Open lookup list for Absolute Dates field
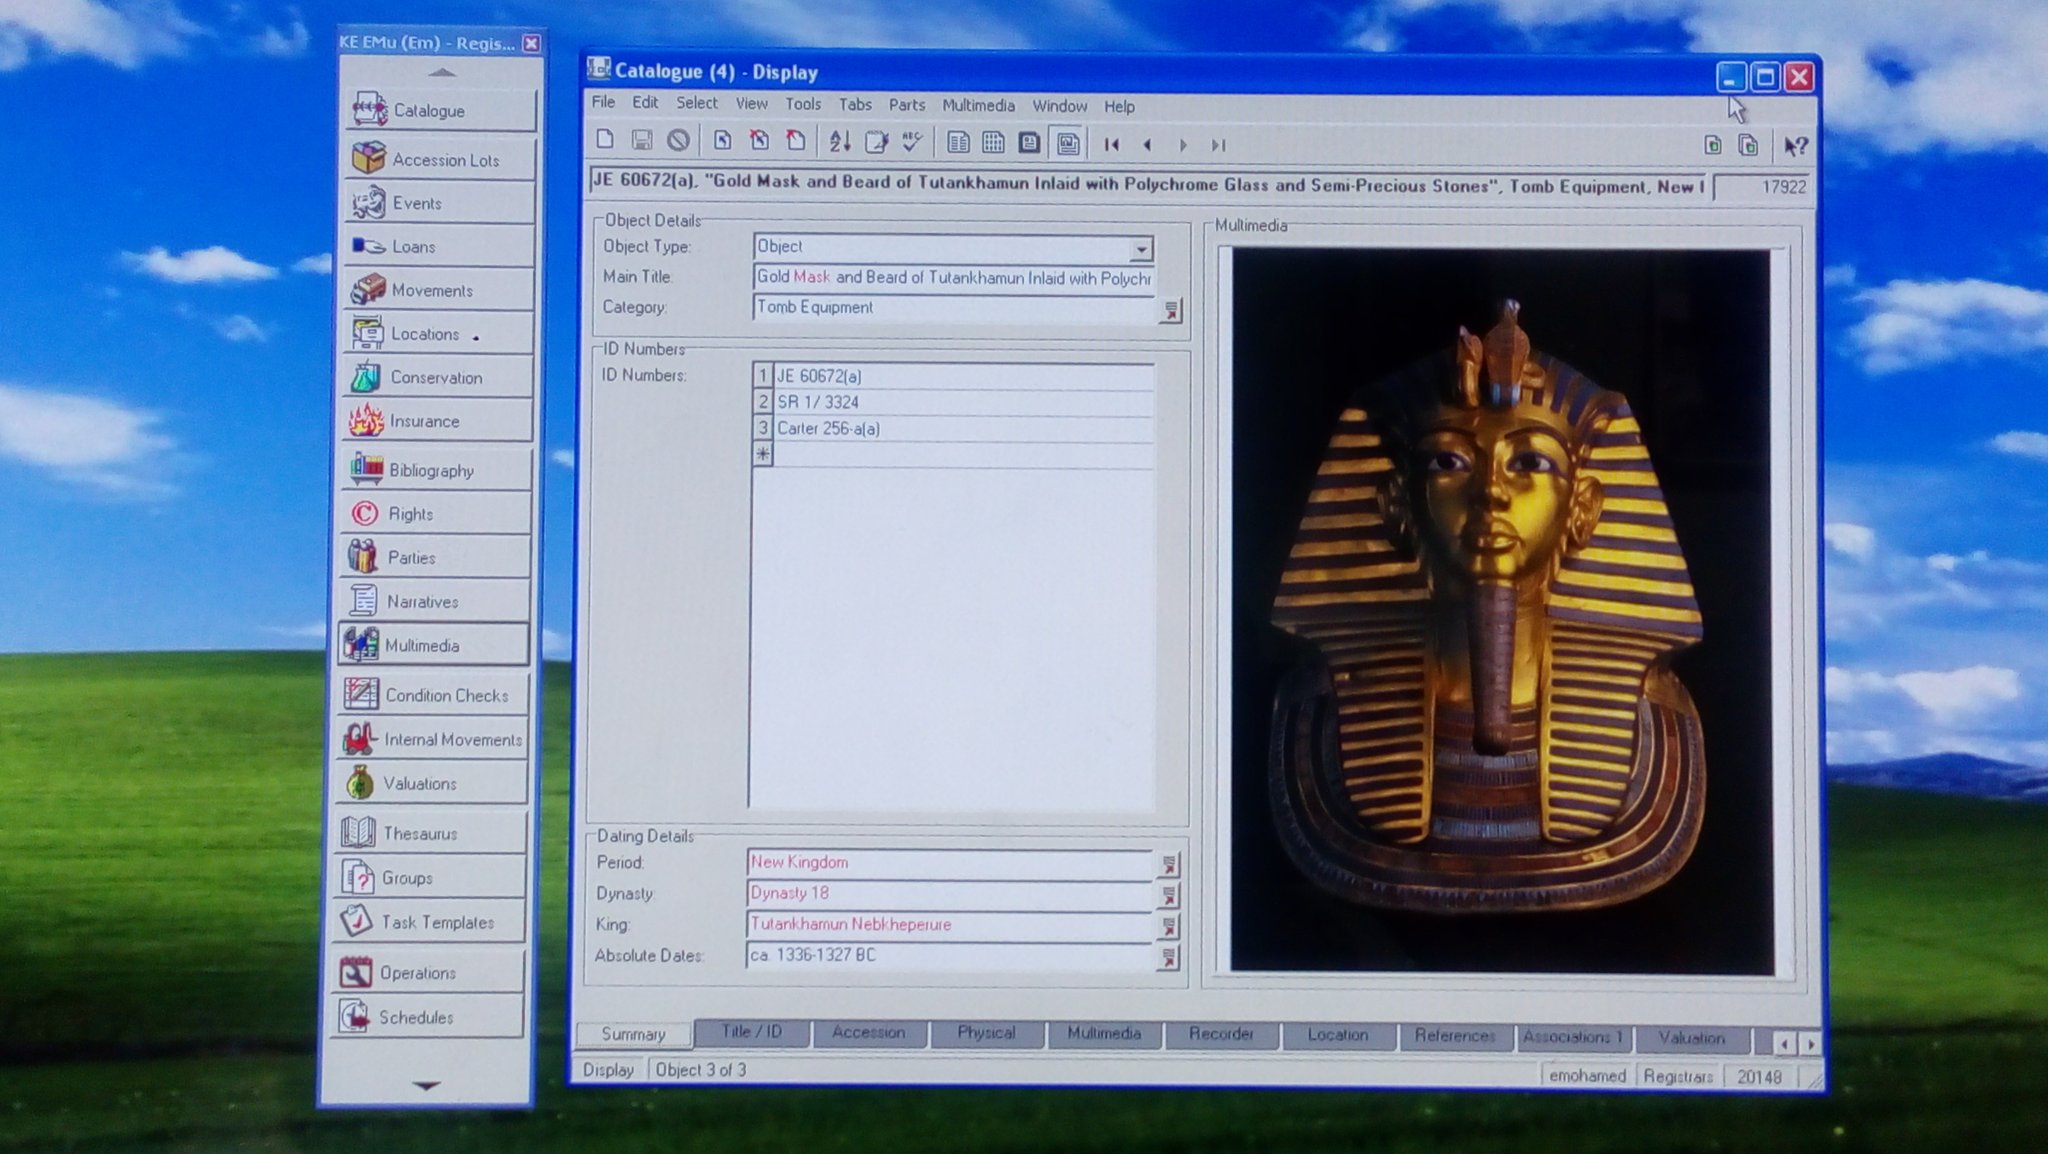Viewport: 2048px width, 1154px height. [1168, 958]
